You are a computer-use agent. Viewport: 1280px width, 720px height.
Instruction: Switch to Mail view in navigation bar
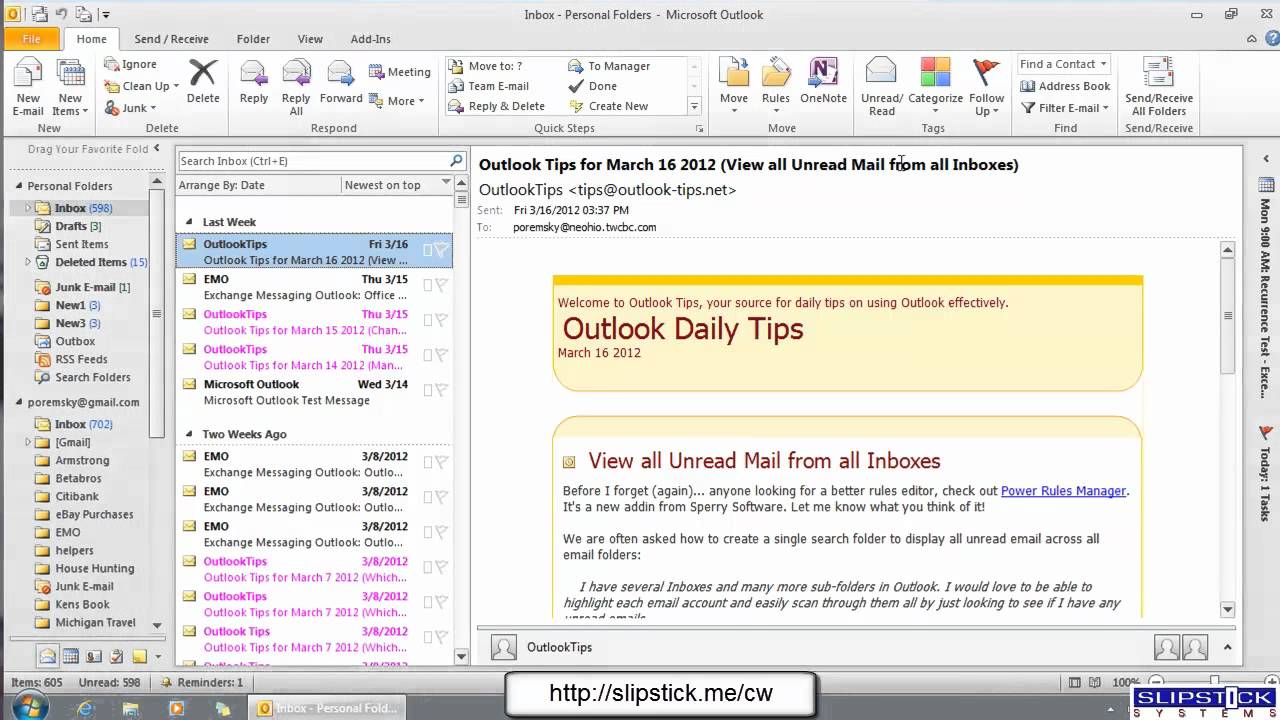coord(48,656)
